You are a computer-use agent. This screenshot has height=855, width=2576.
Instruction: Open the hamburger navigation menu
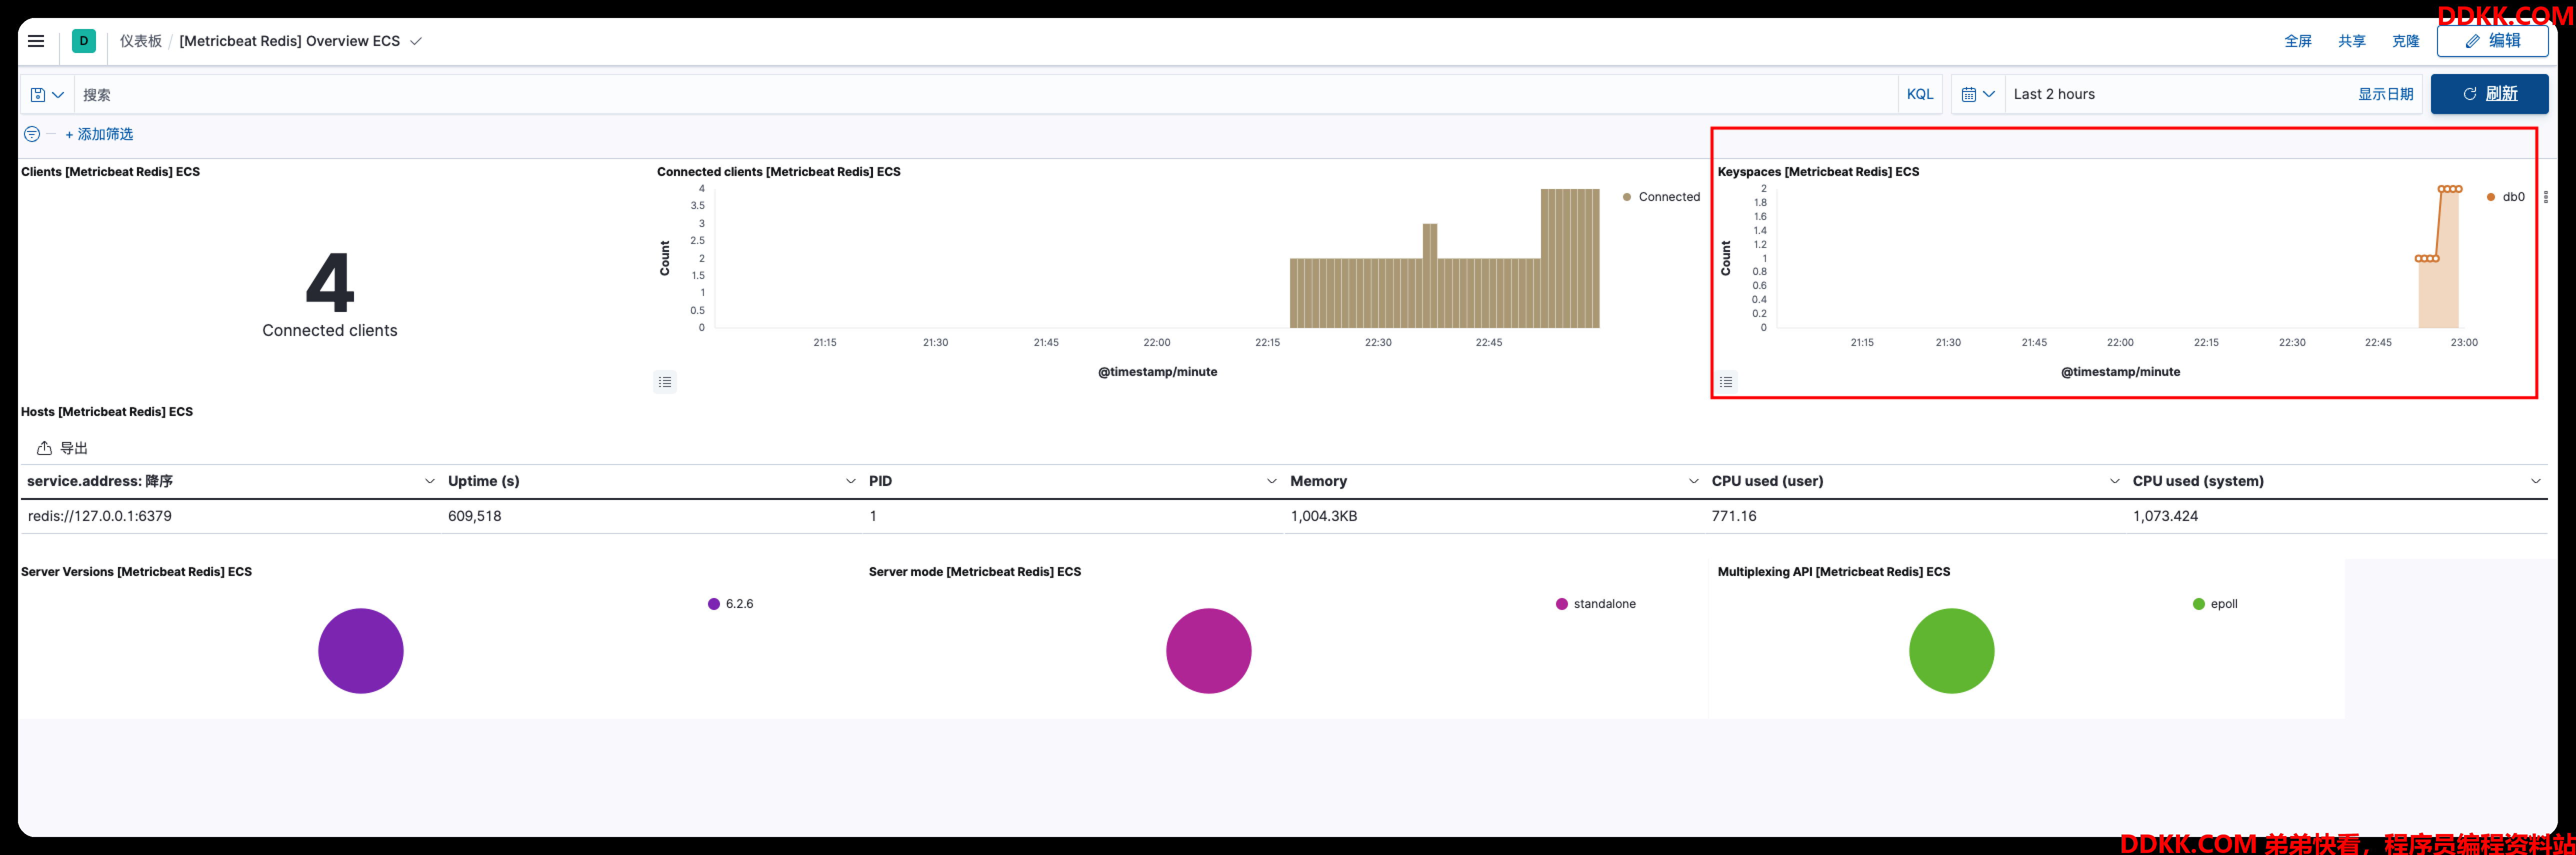pos(36,41)
